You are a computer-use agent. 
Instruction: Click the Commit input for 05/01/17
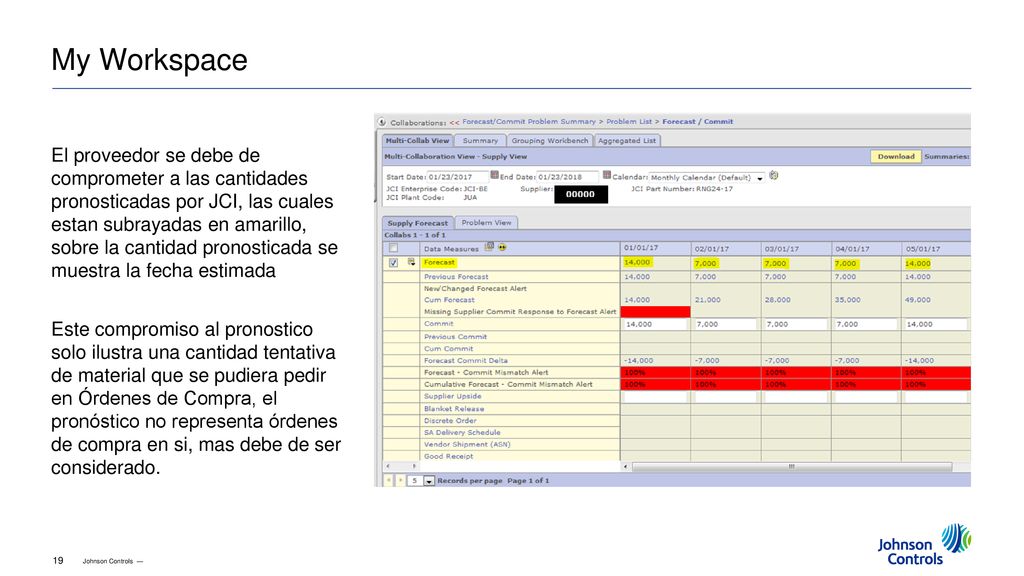pos(936,325)
